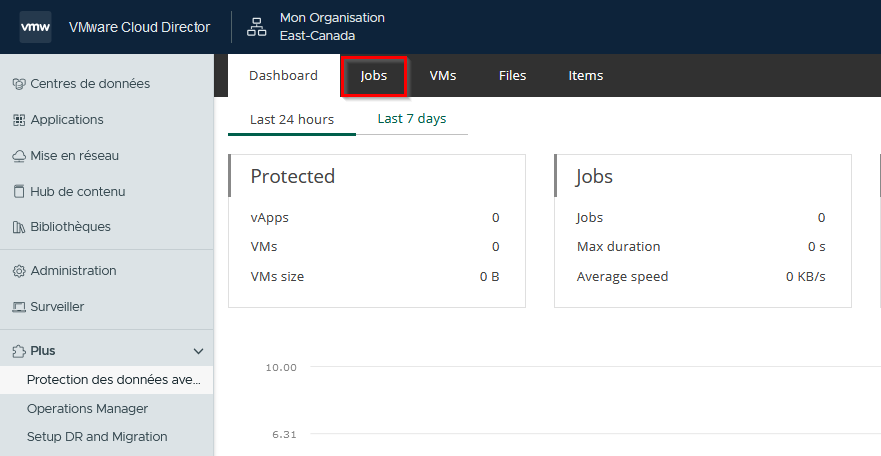The height and width of the screenshot is (456, 881).
Task: Click the 0 B VMs size value
Action: click(x=489, y=276)
